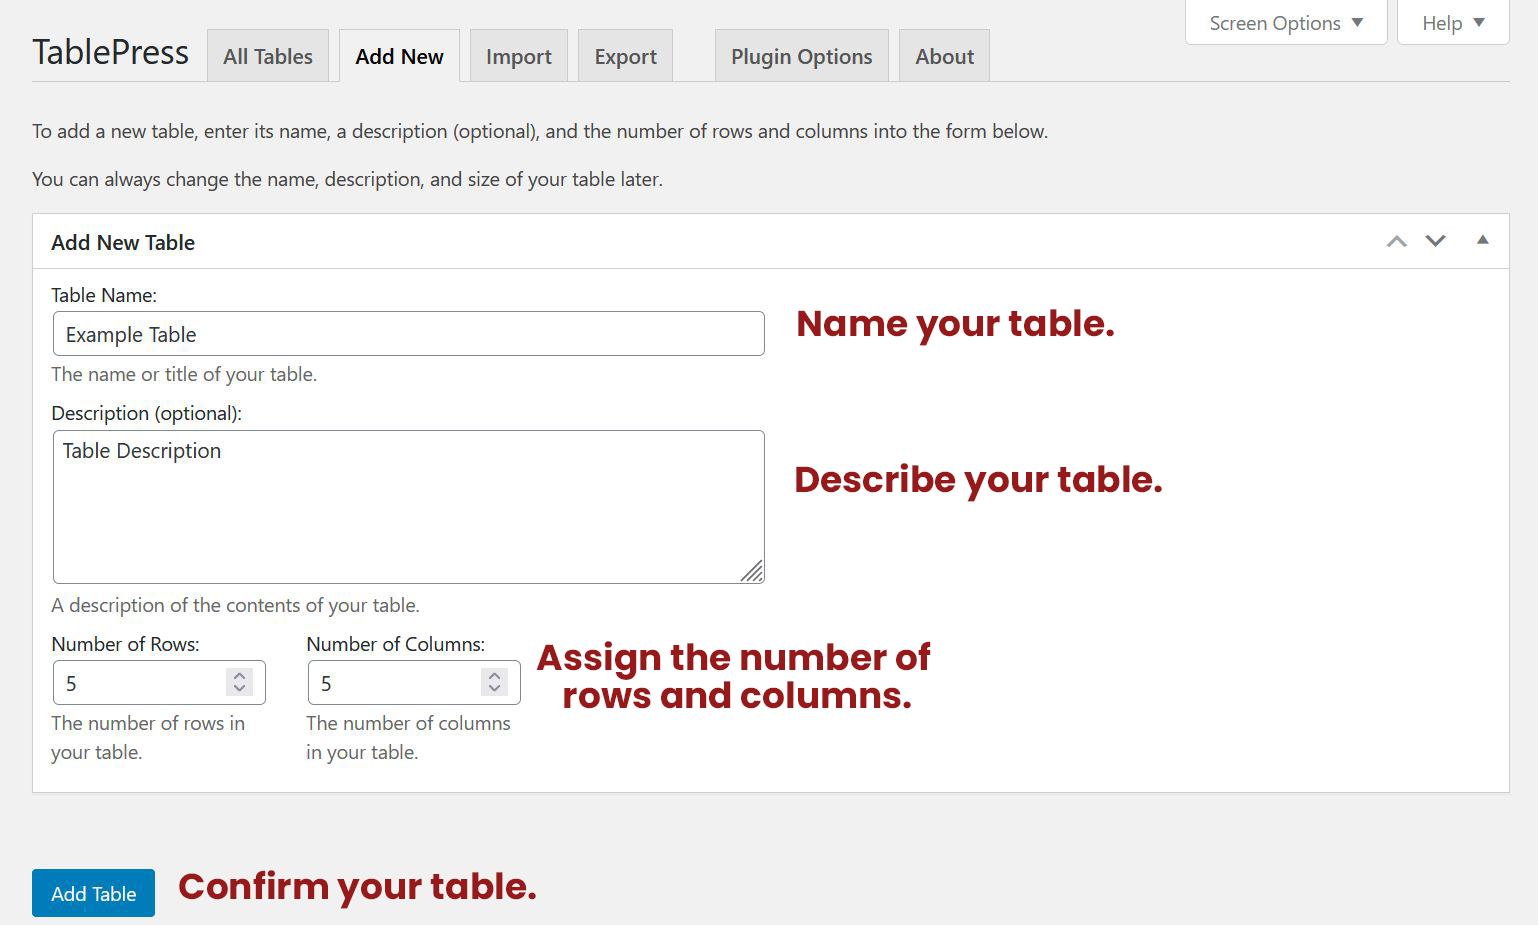1538x925 pixels.
Task: Decrease the Number of Columns value
Action: click(x=494, y=689)
